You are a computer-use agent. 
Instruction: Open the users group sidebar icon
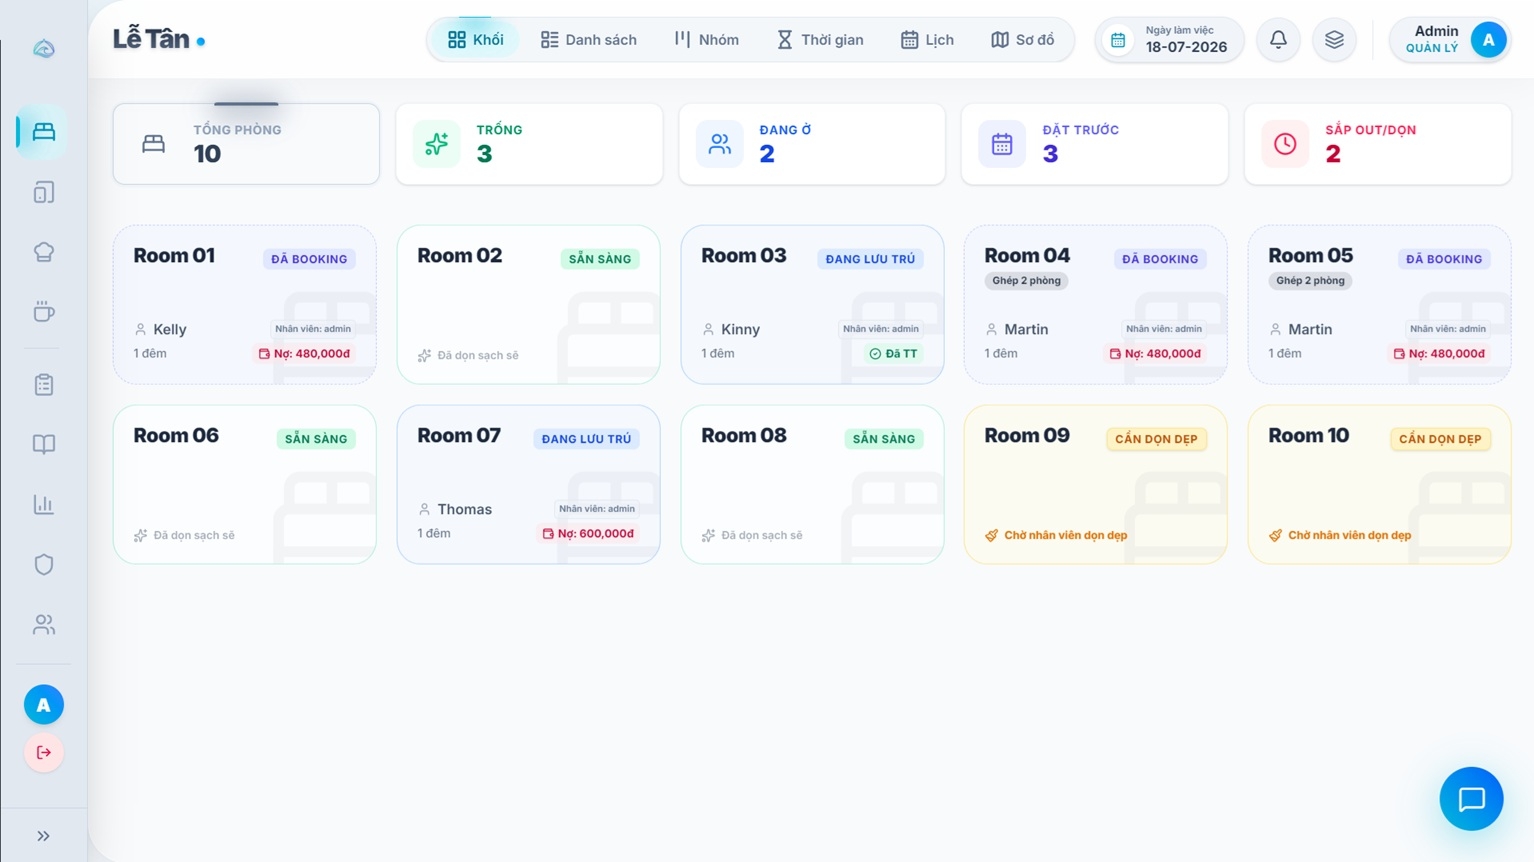click(x=44, y=624)
